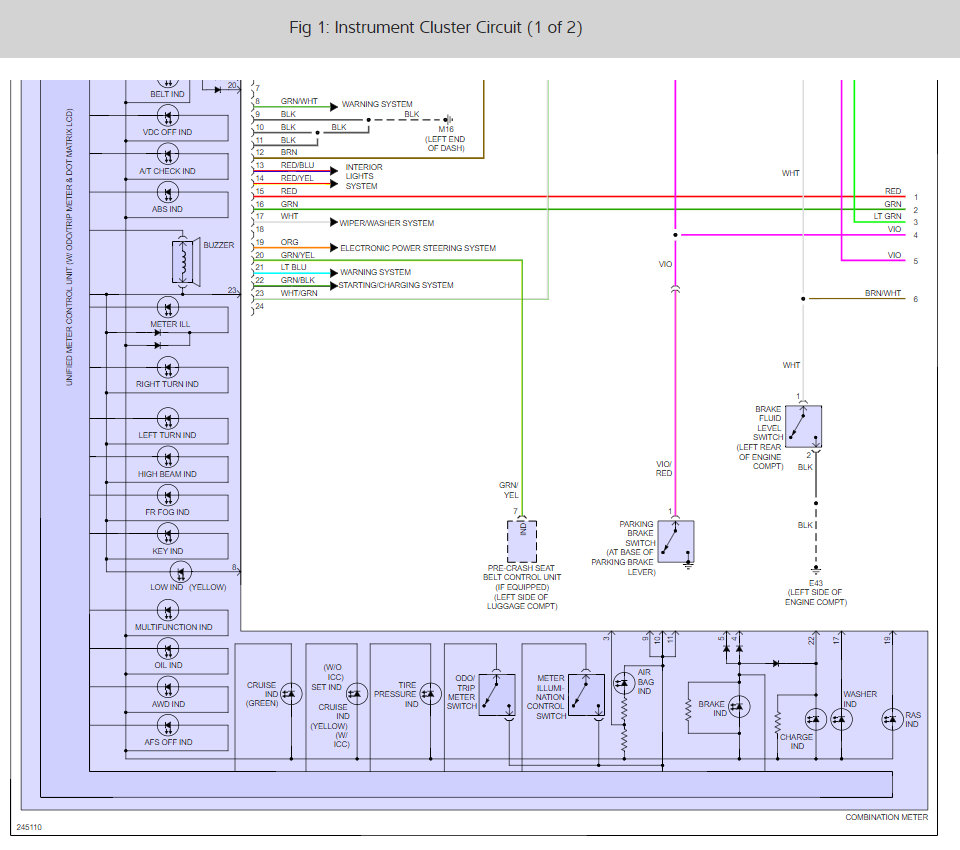Click the buzzer coil symbol

click(x=182, y=261)
